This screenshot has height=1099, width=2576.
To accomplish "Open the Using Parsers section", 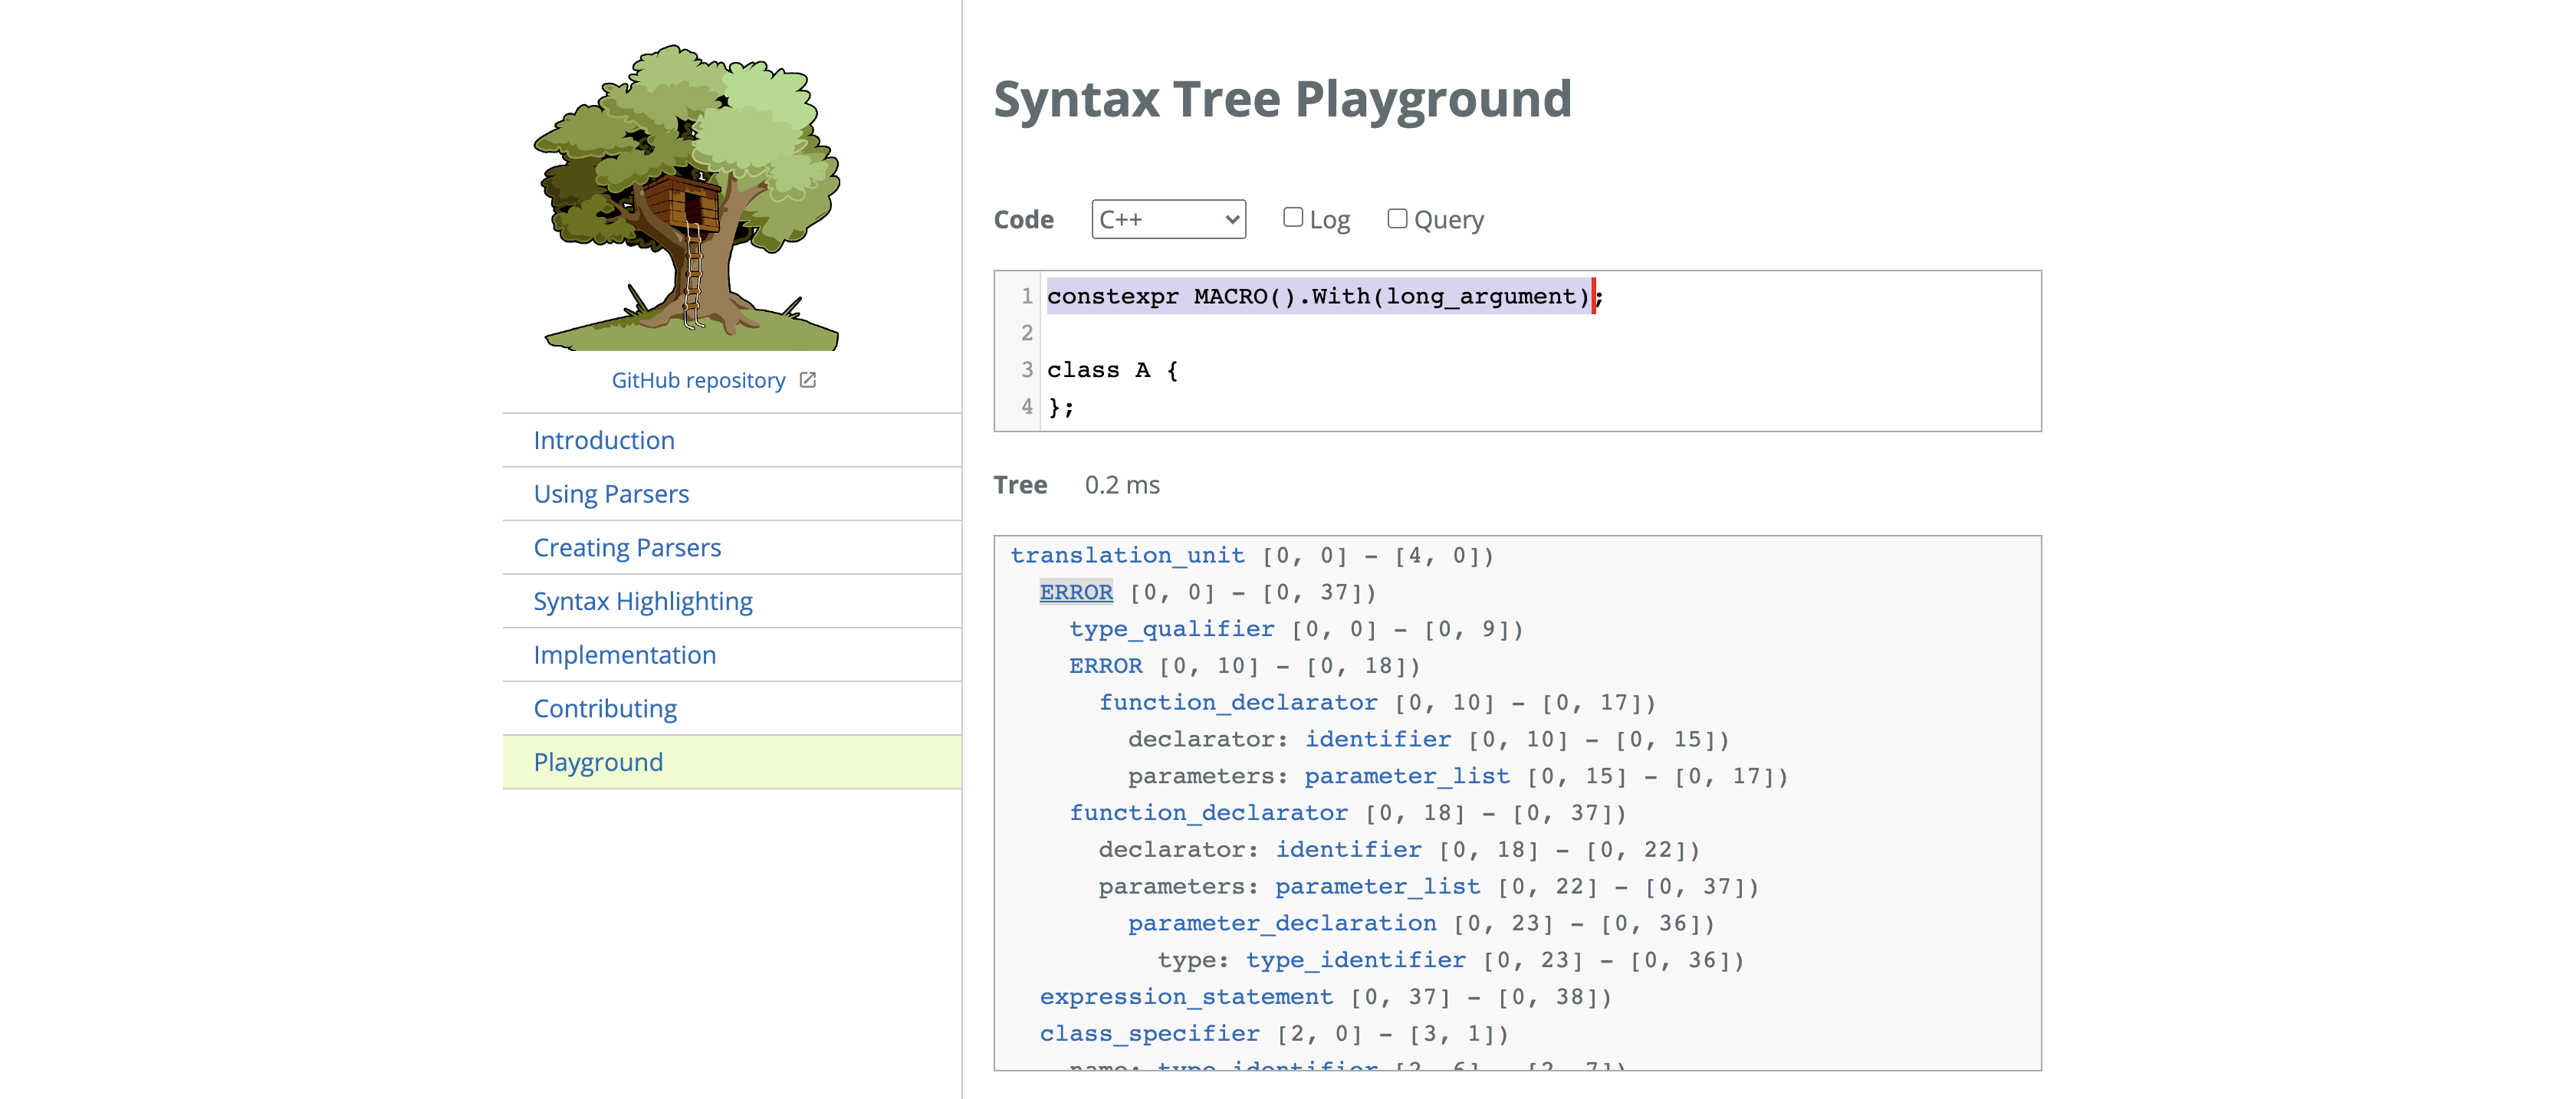I will click(x=610, y=494).
